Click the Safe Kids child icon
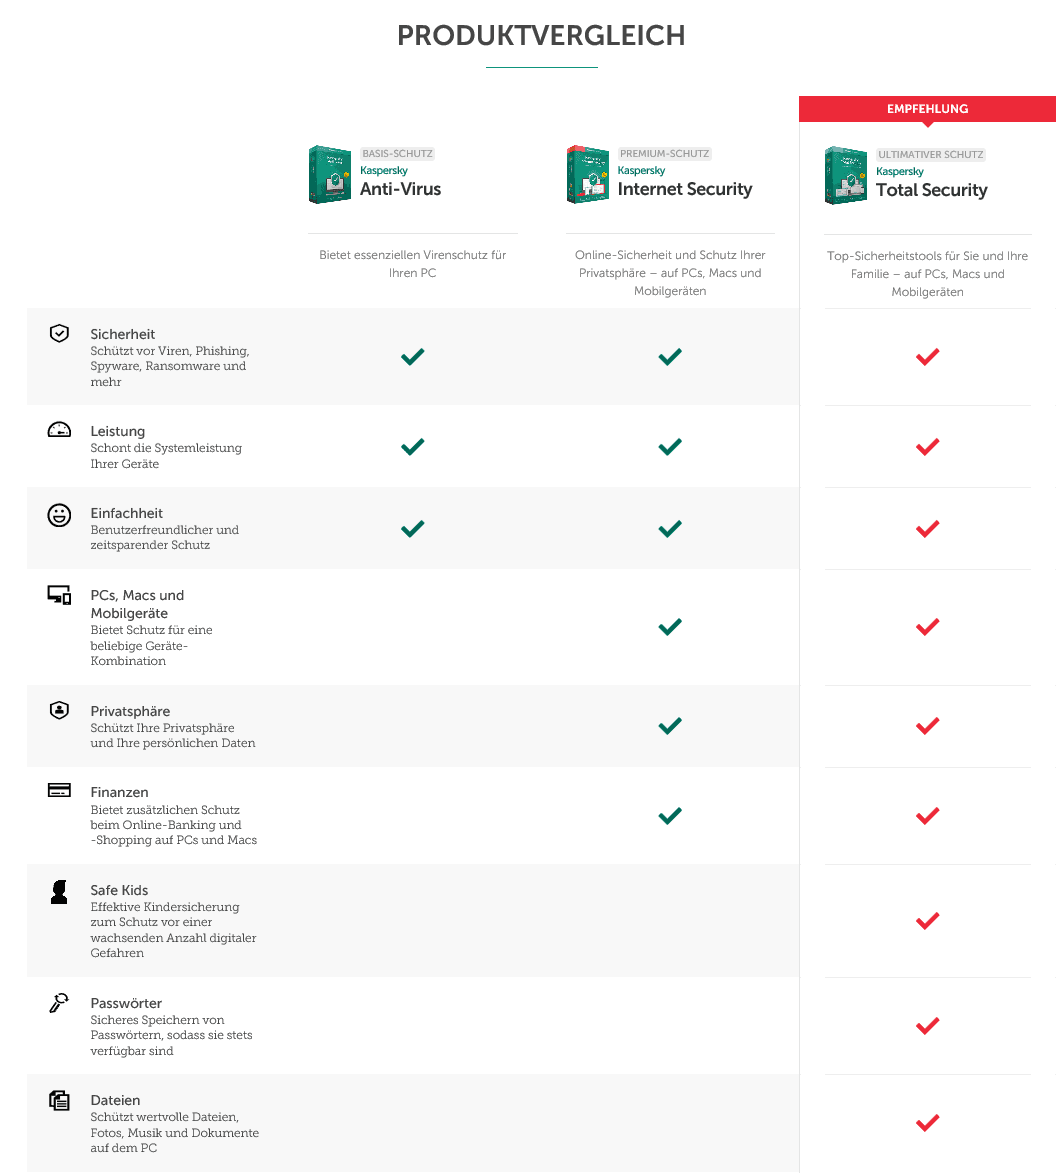 (x=59, y=892)
